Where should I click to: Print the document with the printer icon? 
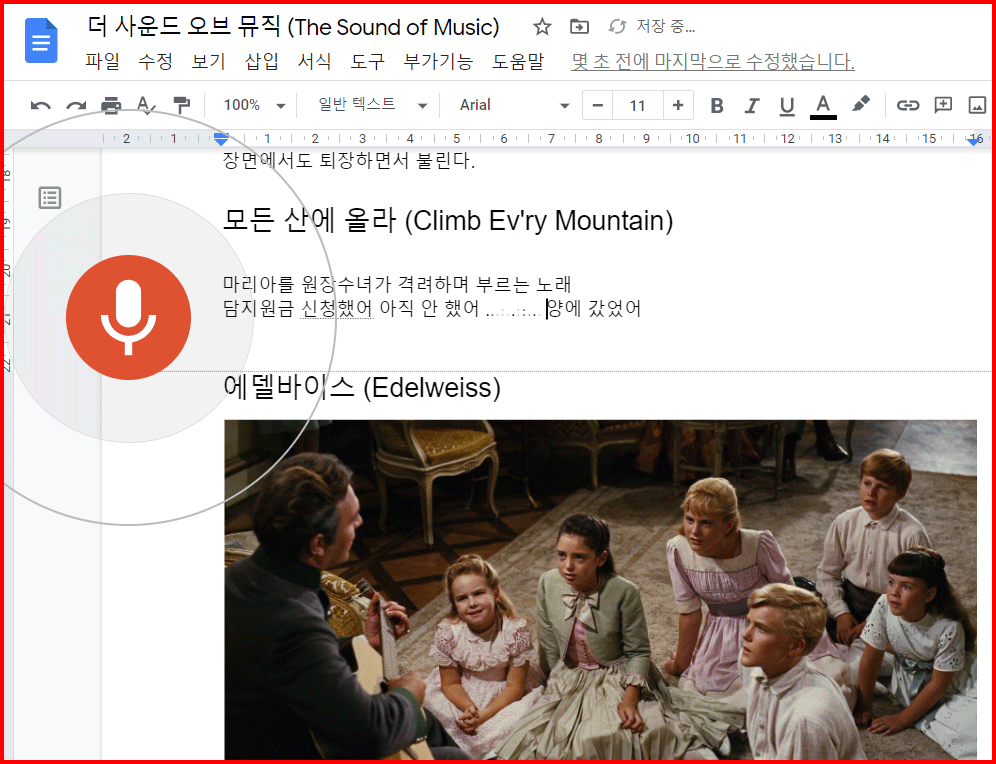pos(111,105)
